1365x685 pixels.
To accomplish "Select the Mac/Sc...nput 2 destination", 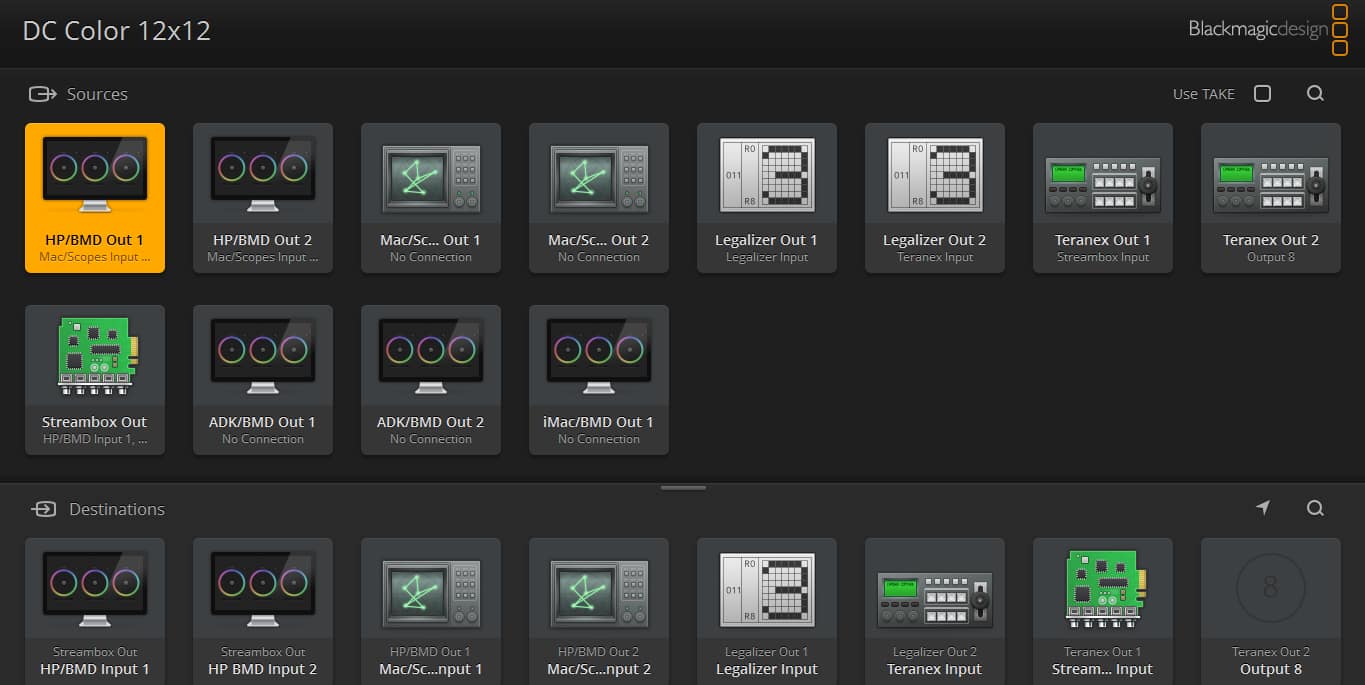I will 599,611.
